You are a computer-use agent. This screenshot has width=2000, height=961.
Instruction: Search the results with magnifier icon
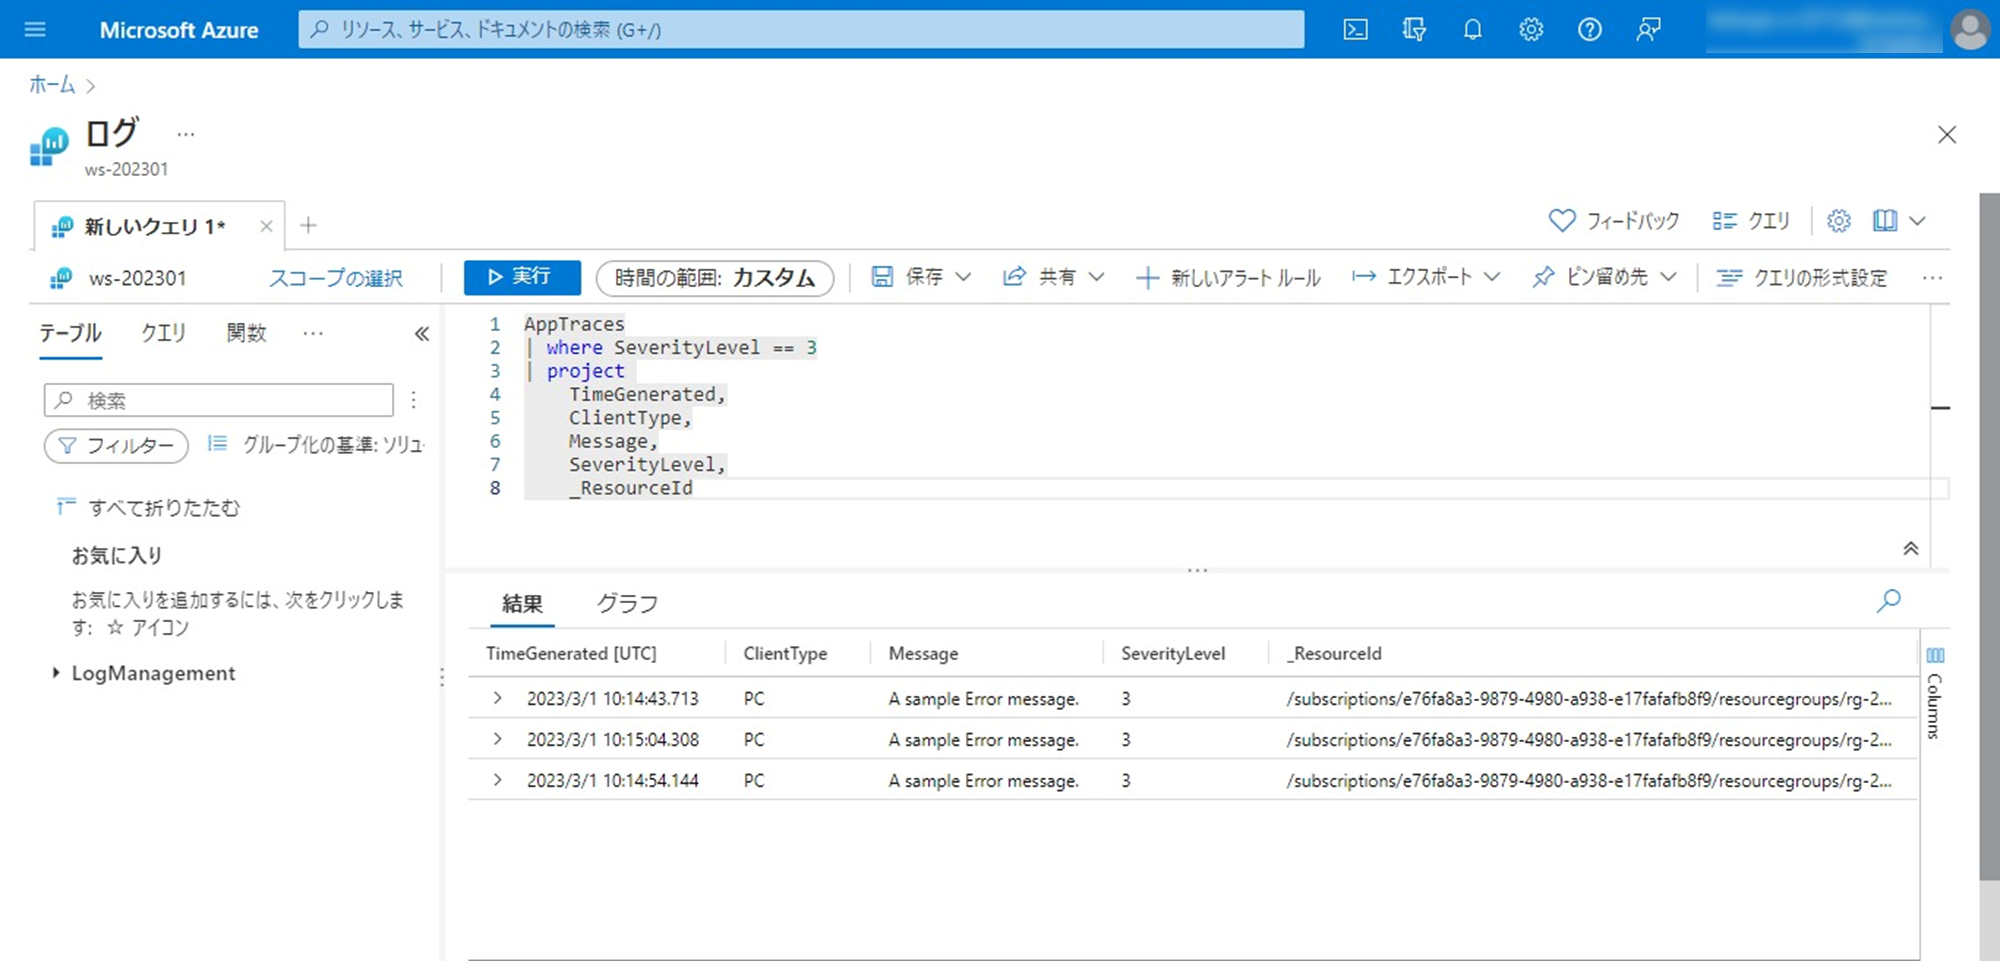(x=1888, y=601)
